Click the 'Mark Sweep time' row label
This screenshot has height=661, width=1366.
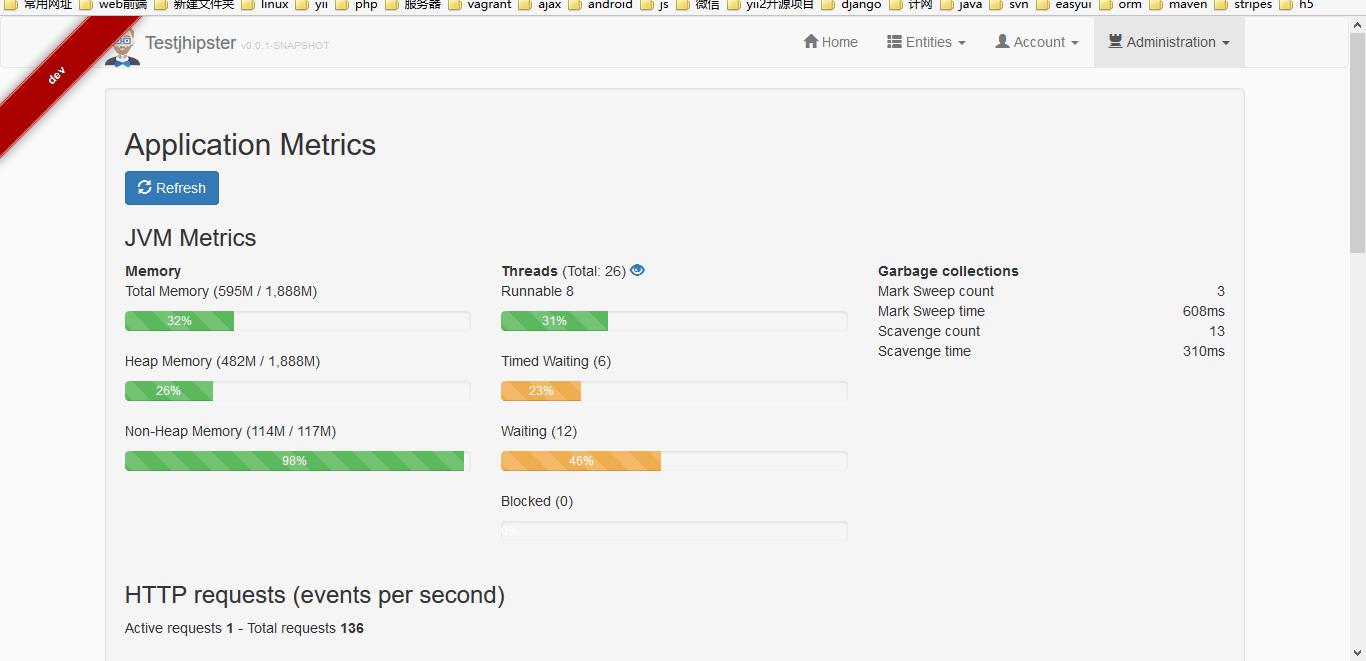(931, 311)
